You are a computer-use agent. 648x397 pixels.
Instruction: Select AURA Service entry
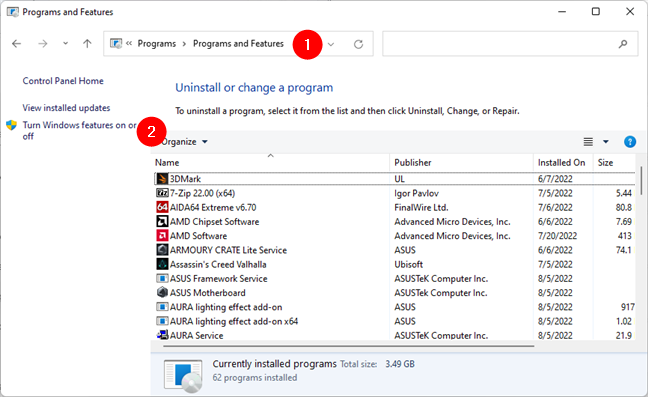pyautogui.click(x=395, y=335)
